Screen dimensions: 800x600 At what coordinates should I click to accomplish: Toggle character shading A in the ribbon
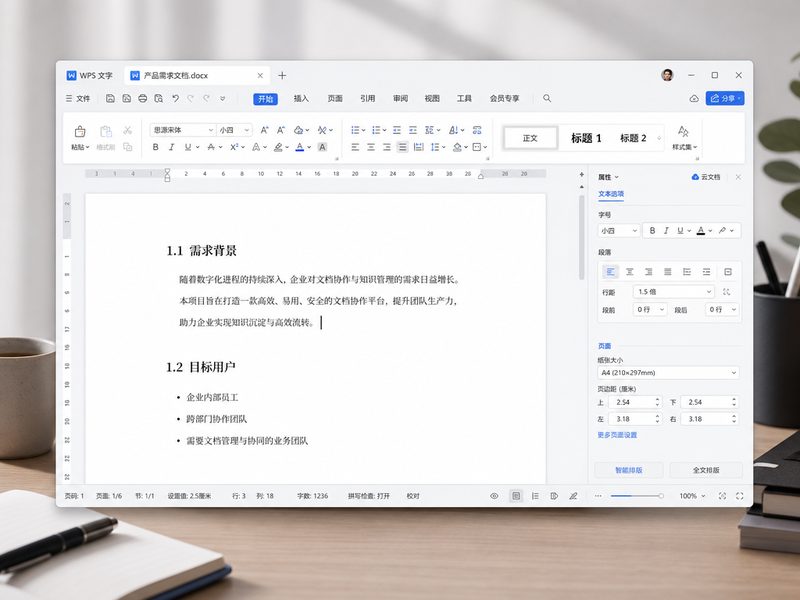(322, 147)
